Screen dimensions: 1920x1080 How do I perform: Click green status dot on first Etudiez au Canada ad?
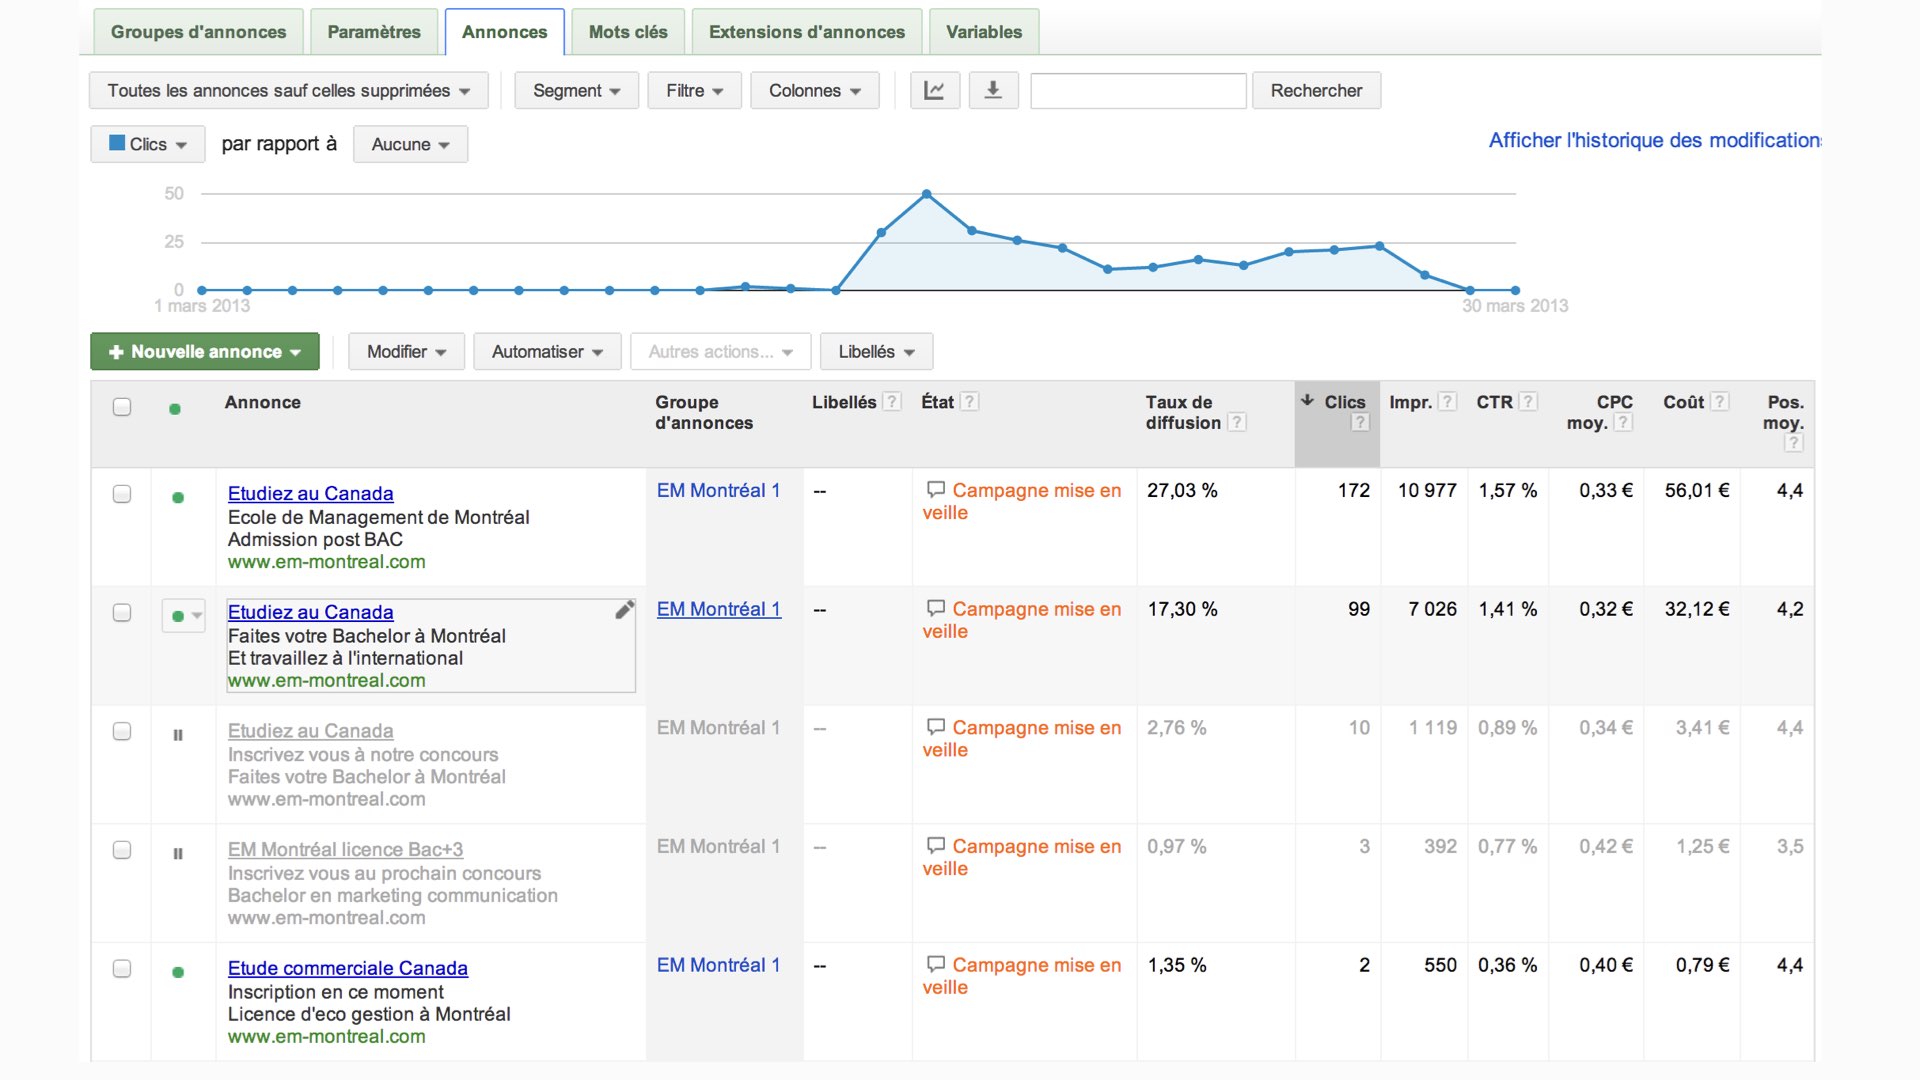(178, 497)
